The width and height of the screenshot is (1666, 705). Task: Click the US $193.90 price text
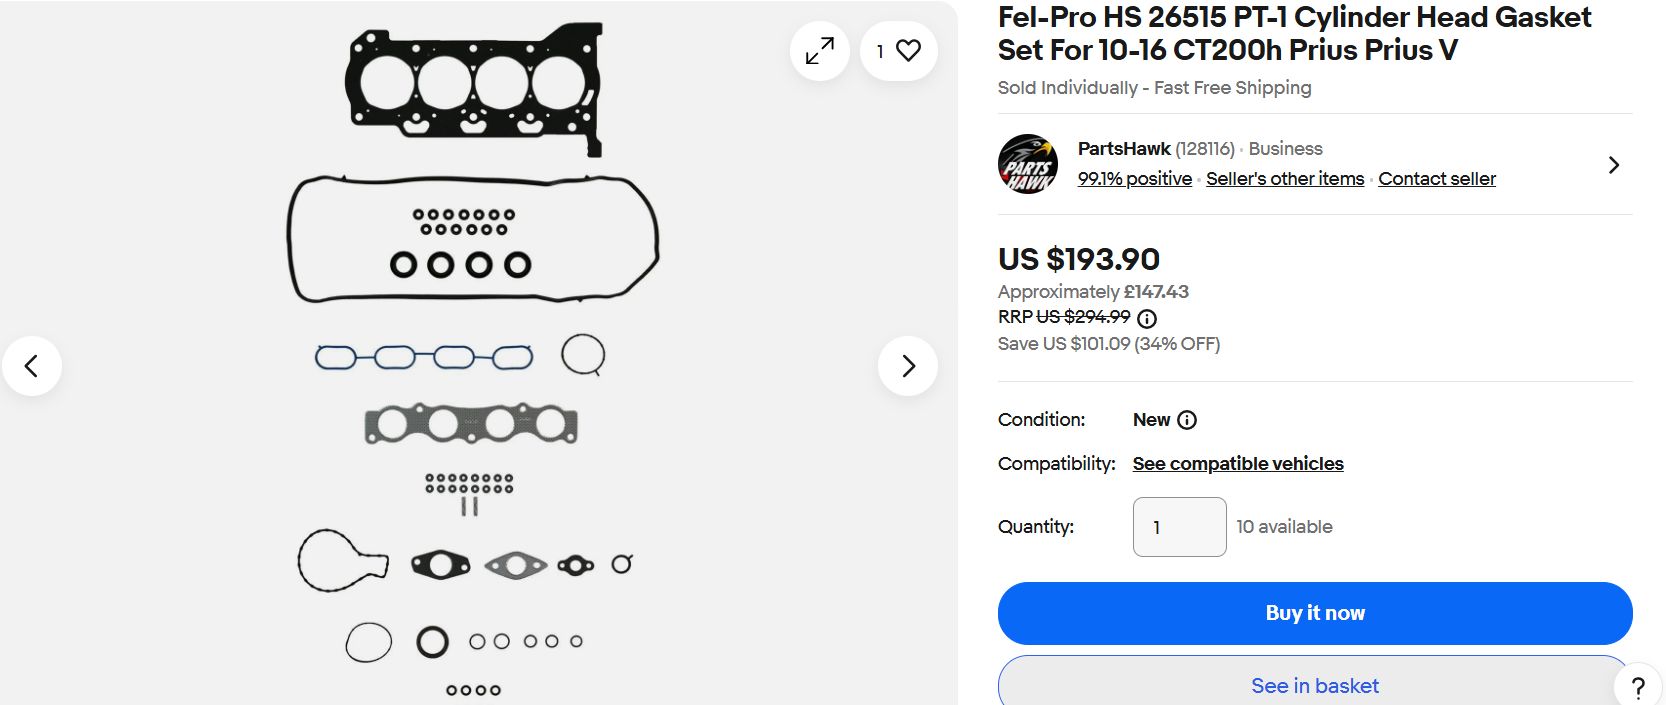click(1078, 259)
